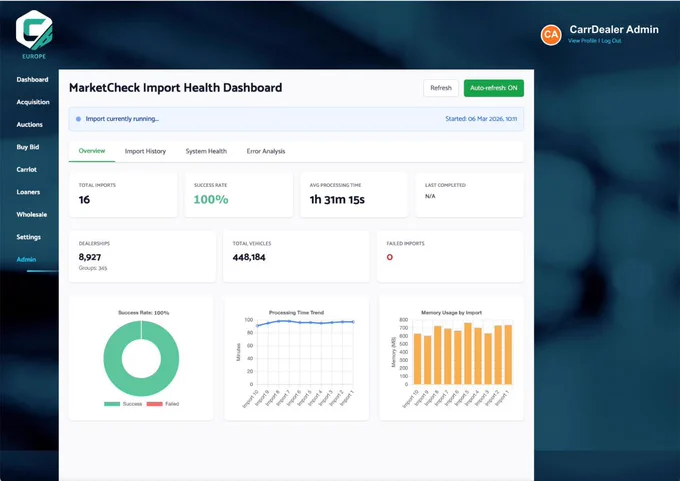Open Auctions in the sidebar
Viewport: 680px width, 481px height.
coord(29,125)
